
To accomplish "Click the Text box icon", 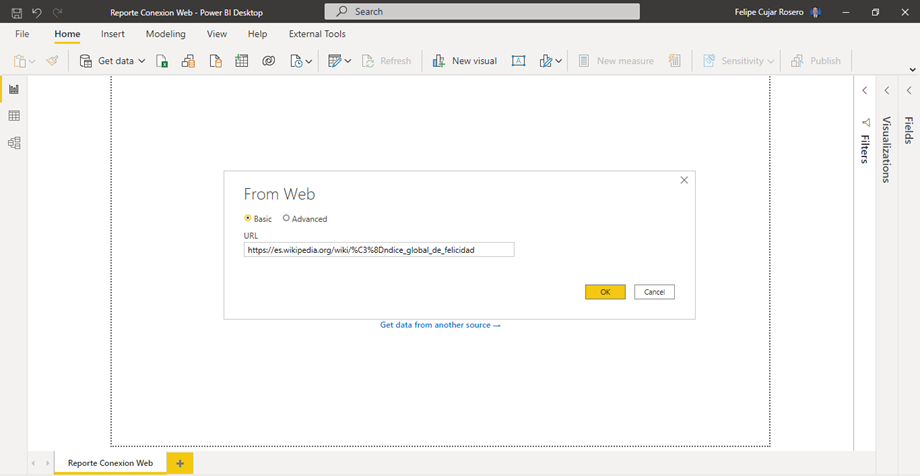I will coord(518,61).
